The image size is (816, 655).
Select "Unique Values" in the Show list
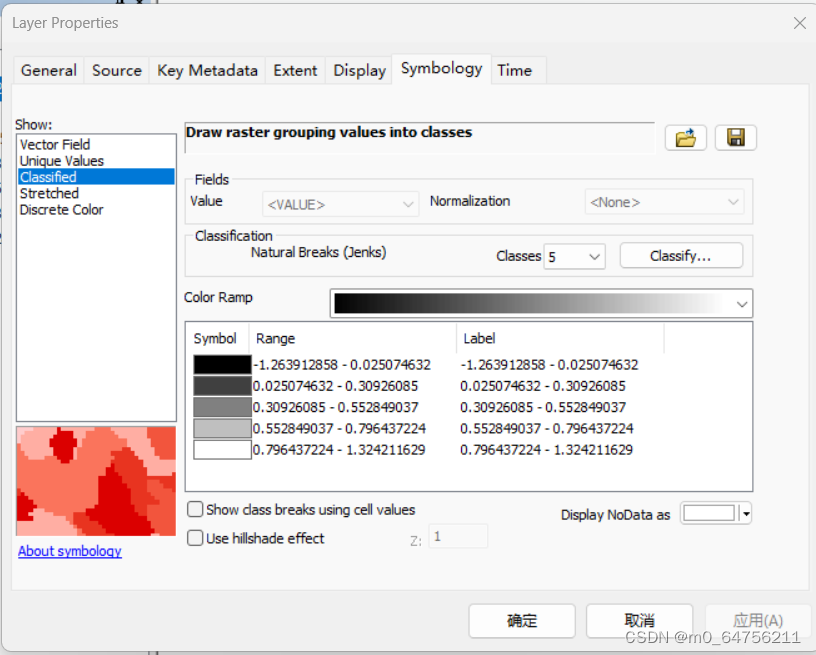[61, 160]
